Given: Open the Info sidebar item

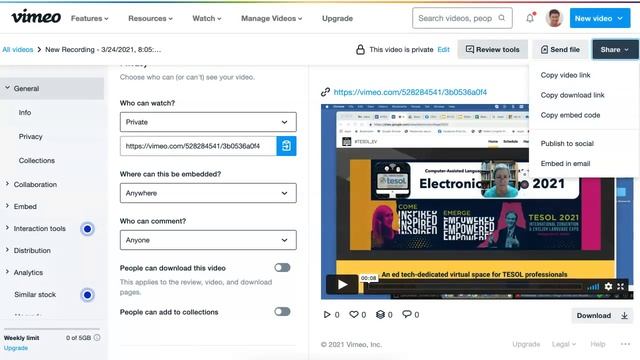Looking at the screenshot, I should coord(24,113).
